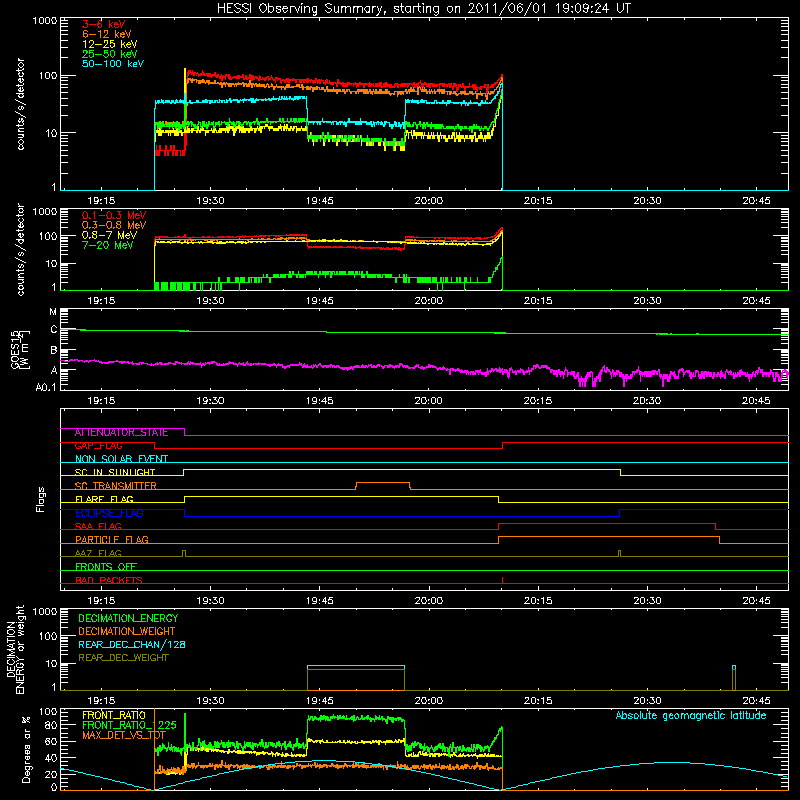Click the yellow '12-25 keV' legend entry
Screen dimensions: 800x800
tap(110, 44)
